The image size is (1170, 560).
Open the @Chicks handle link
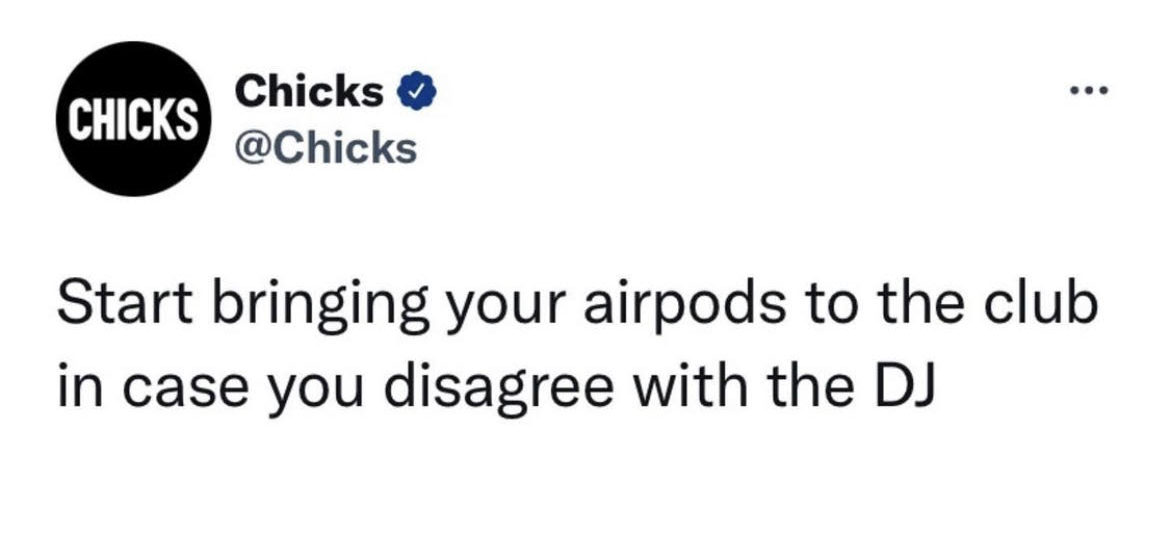pyautogui.click(x=324, y=148)
